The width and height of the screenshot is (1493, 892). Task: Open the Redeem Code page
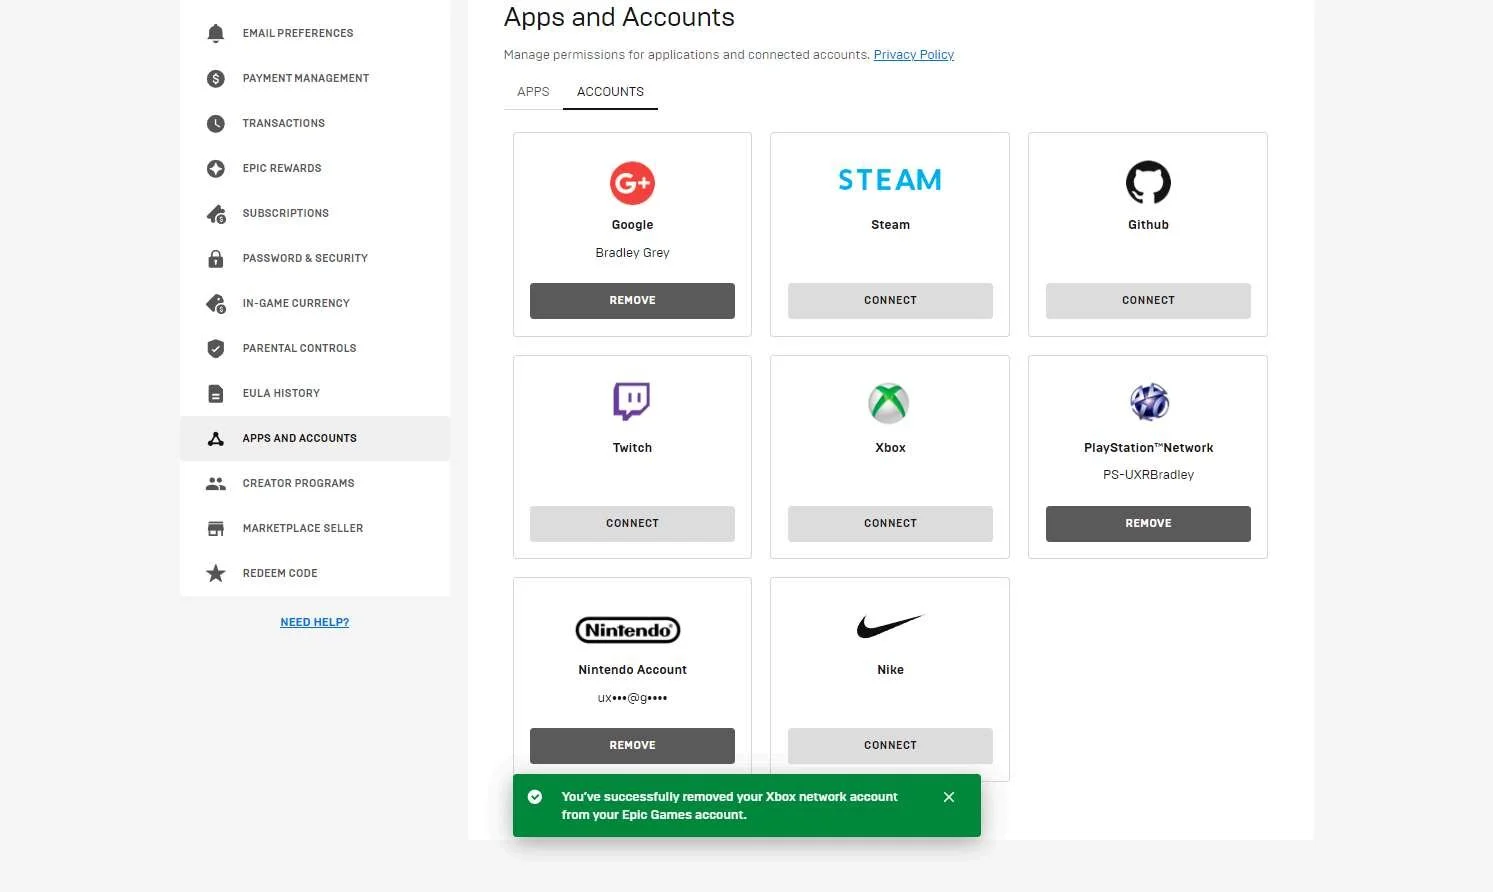pos(315,573)
